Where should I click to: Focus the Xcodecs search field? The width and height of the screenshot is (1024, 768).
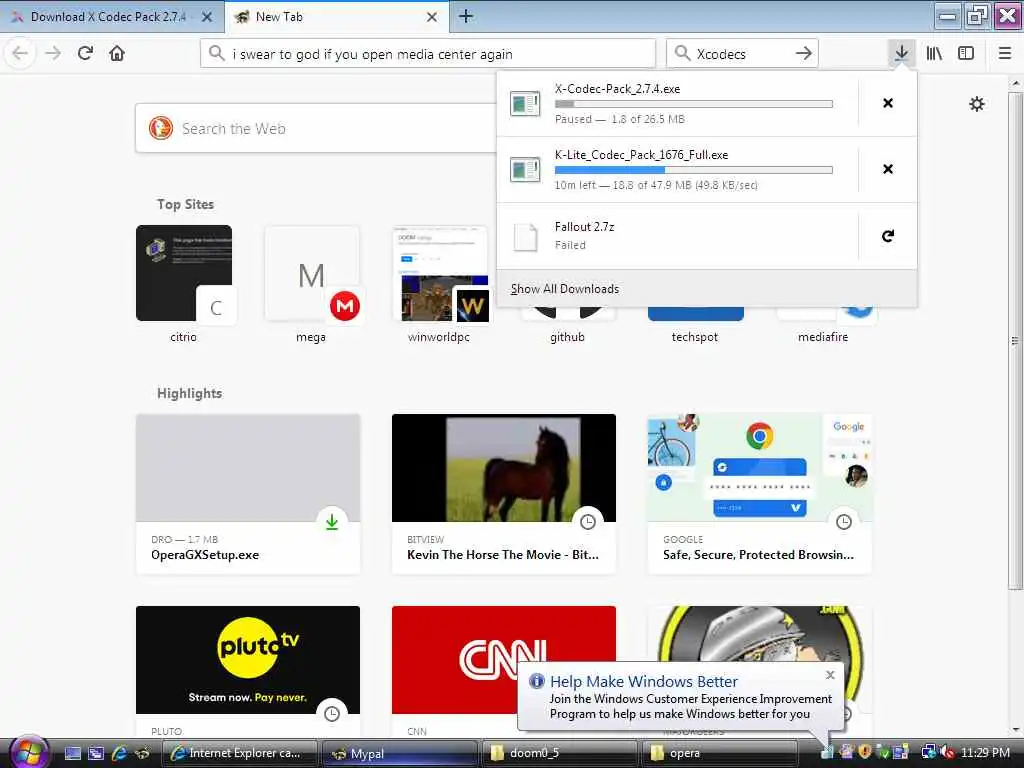[741, 54]
